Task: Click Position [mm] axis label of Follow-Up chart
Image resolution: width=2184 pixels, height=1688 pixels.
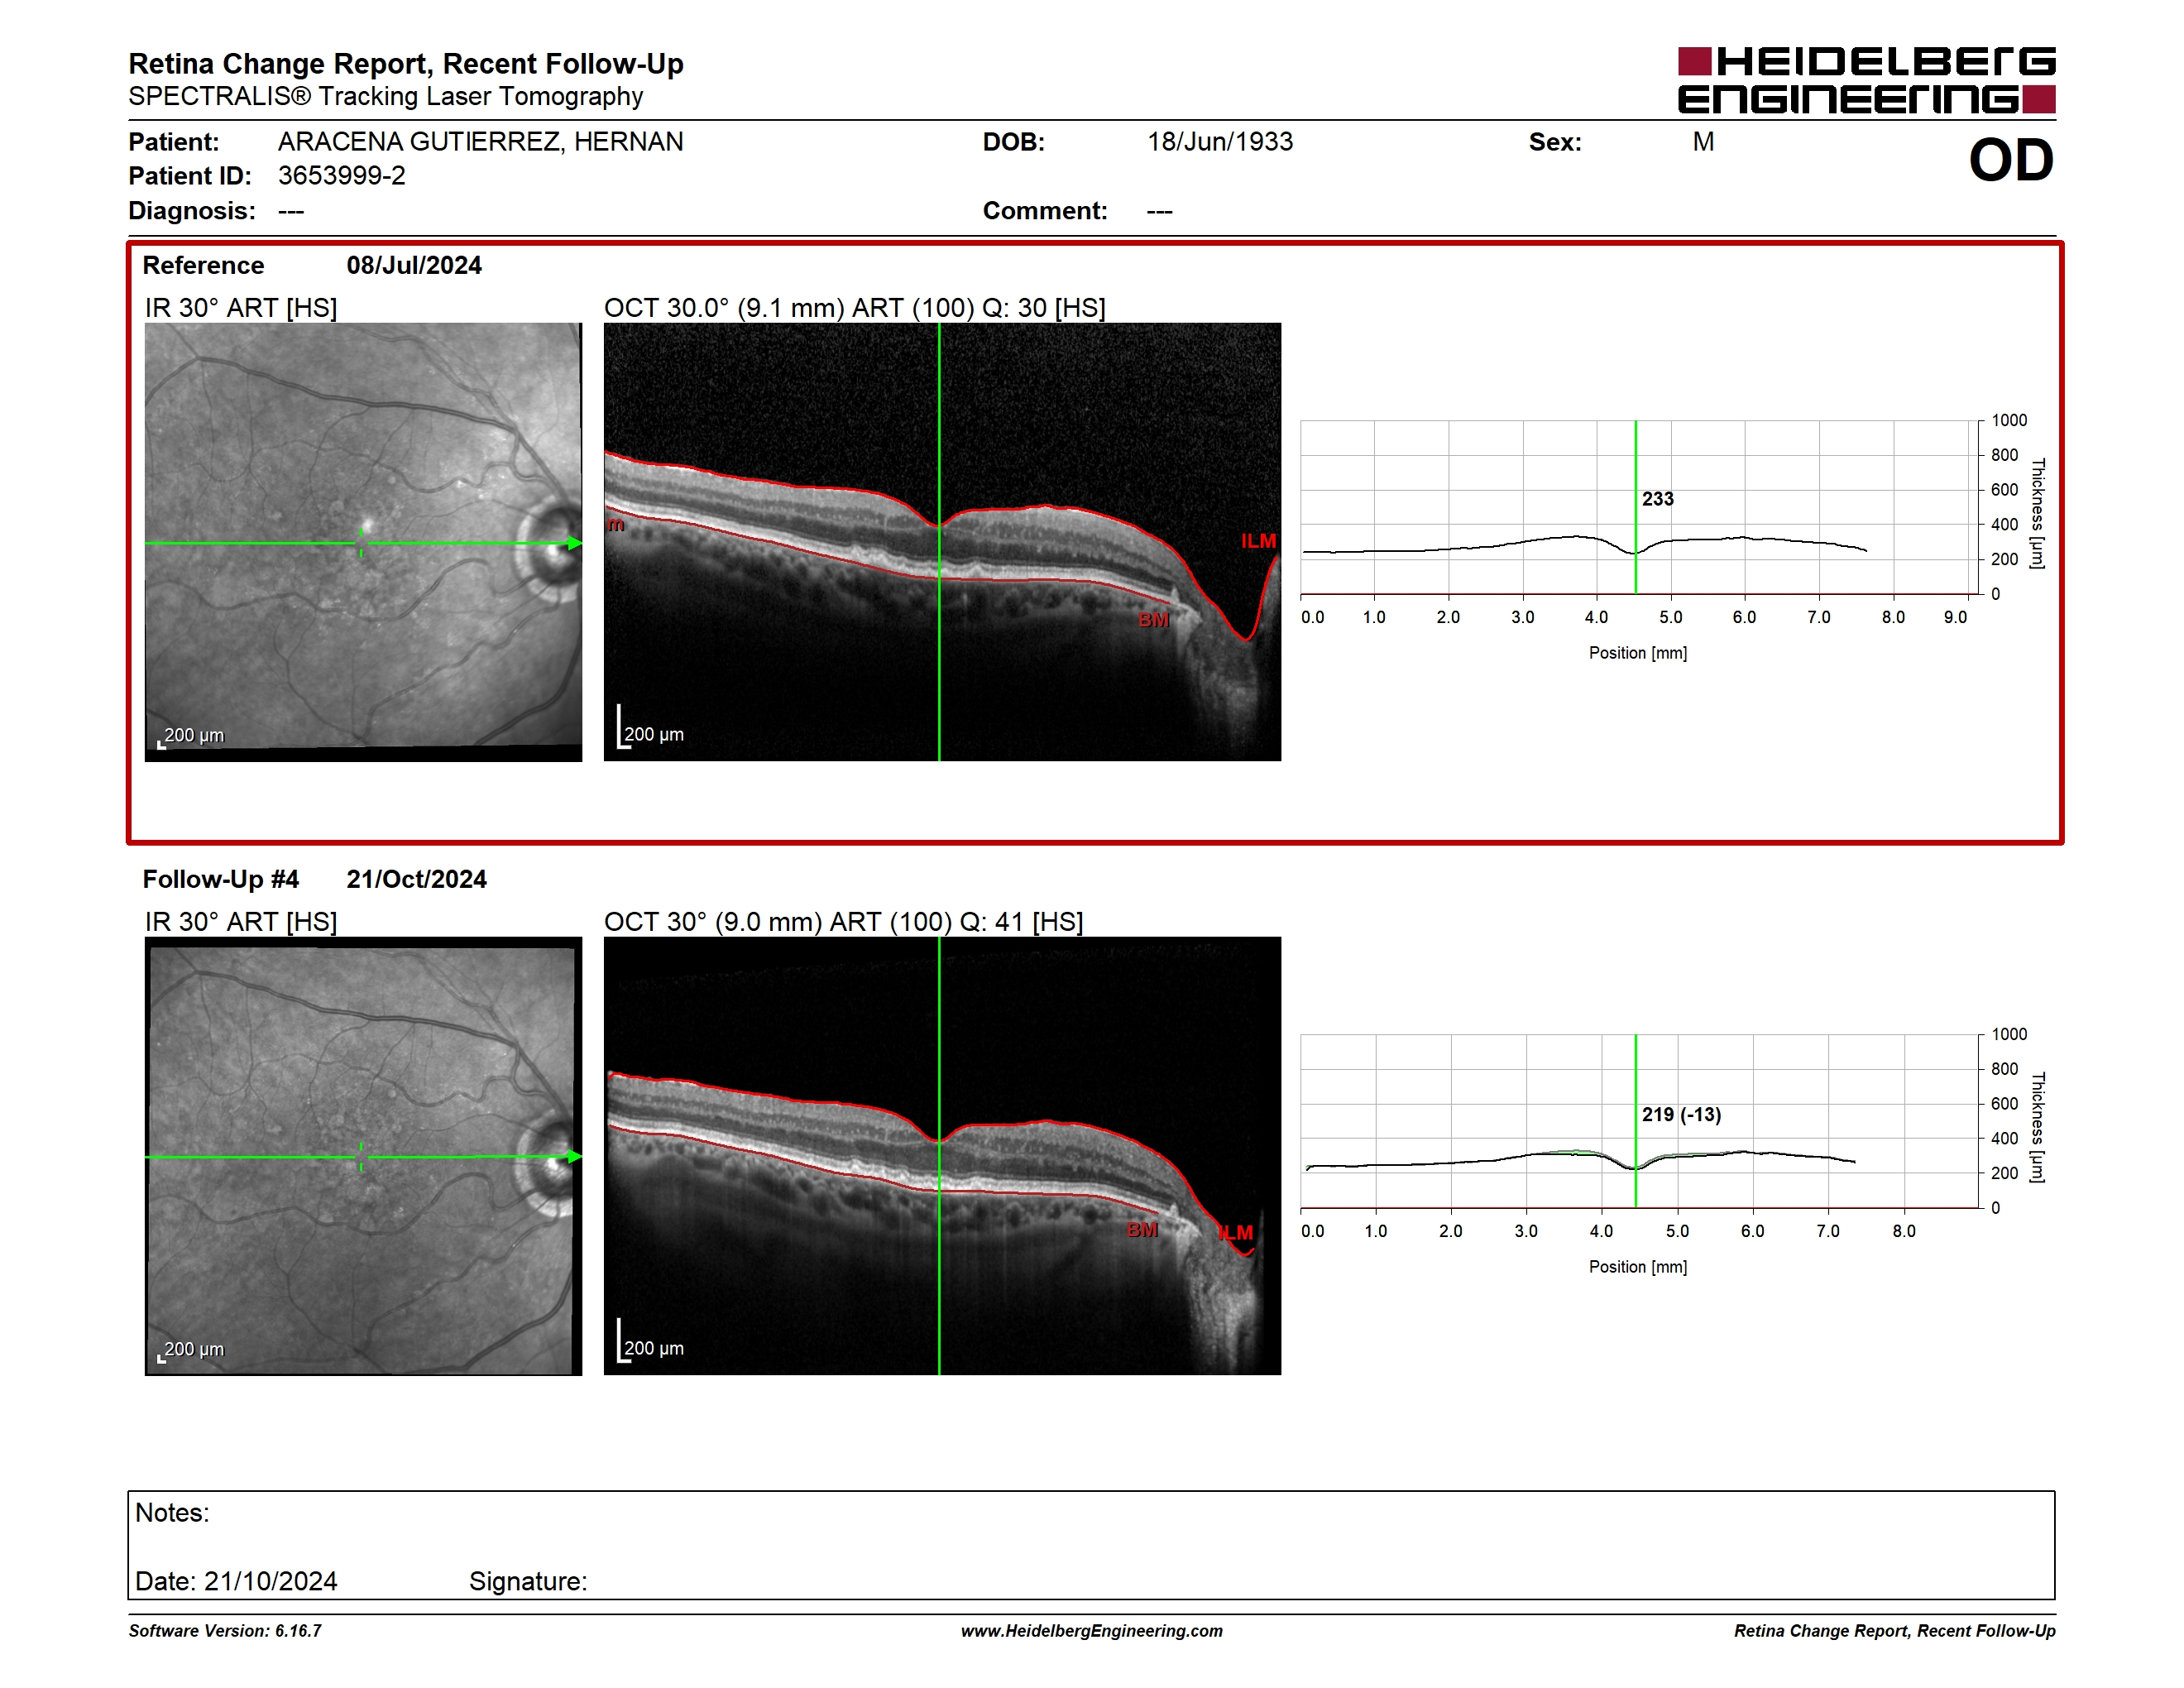Action: [x=1638, y=1267]
